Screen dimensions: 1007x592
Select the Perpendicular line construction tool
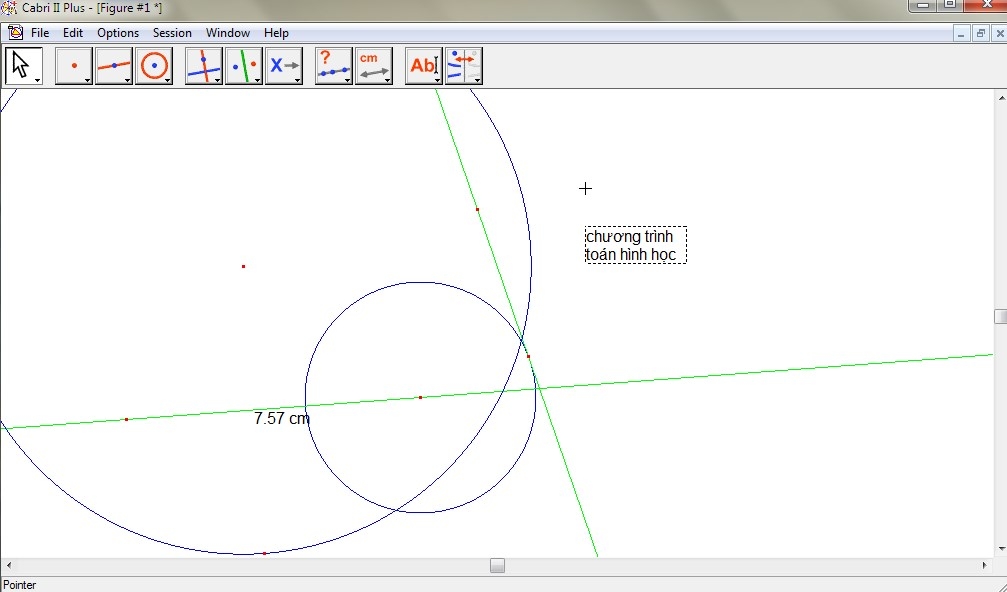pyautogui.click(x=204, y=65)
